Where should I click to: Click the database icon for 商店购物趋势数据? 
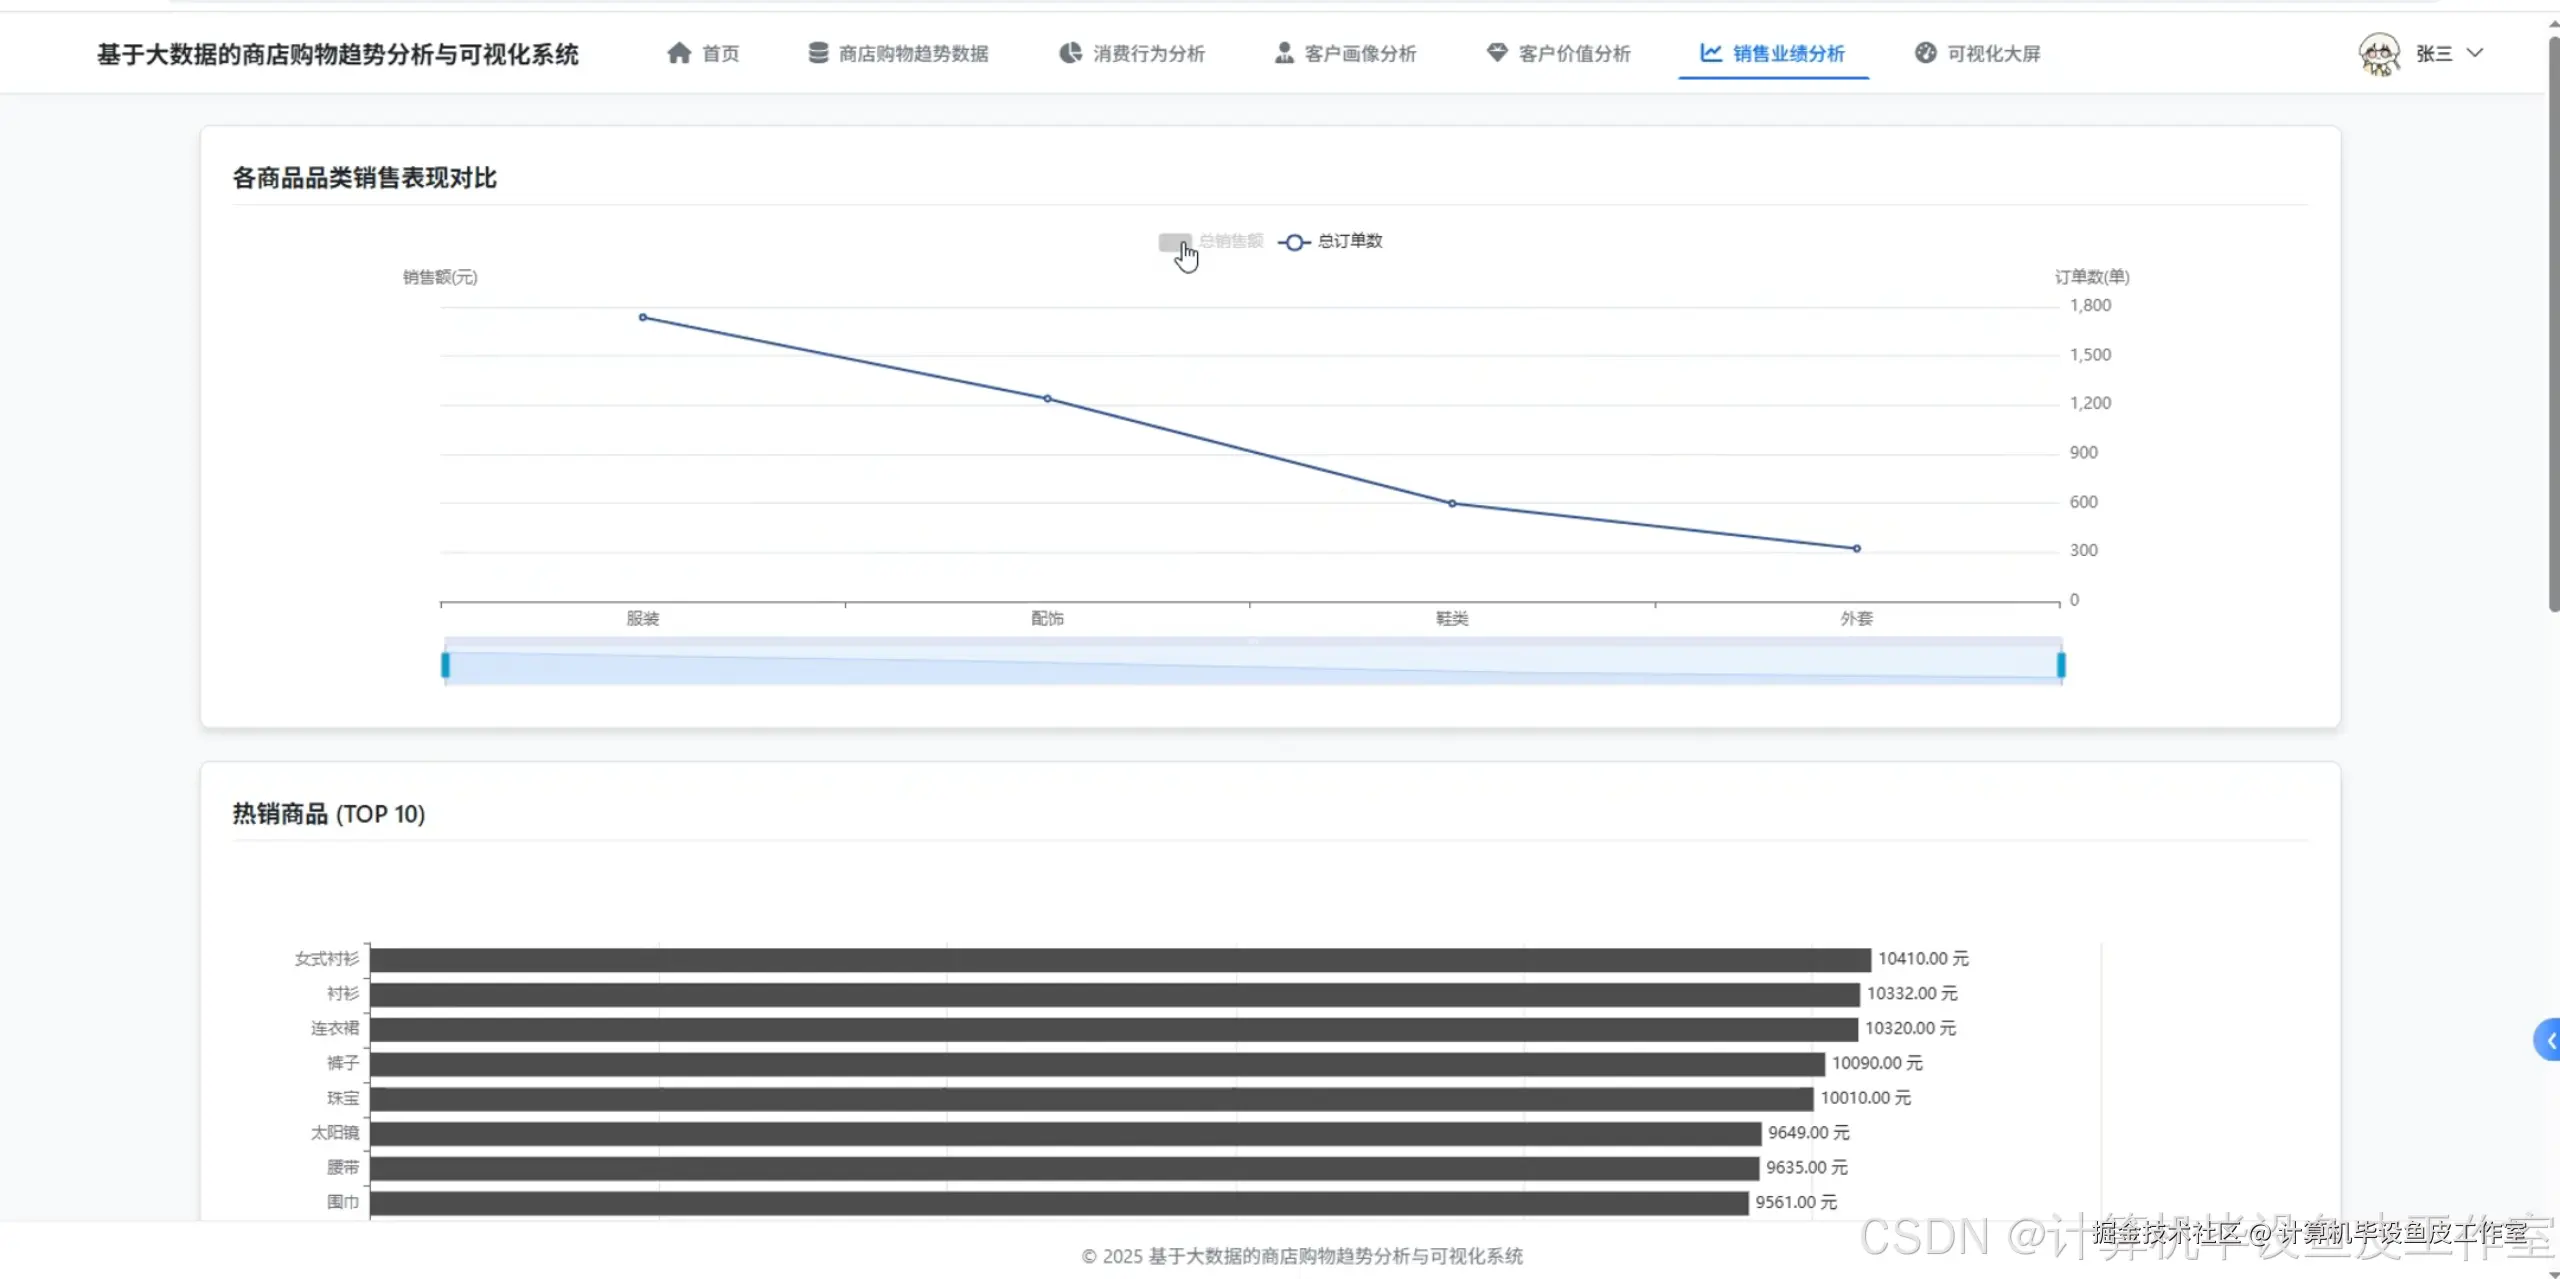point(818,53)
